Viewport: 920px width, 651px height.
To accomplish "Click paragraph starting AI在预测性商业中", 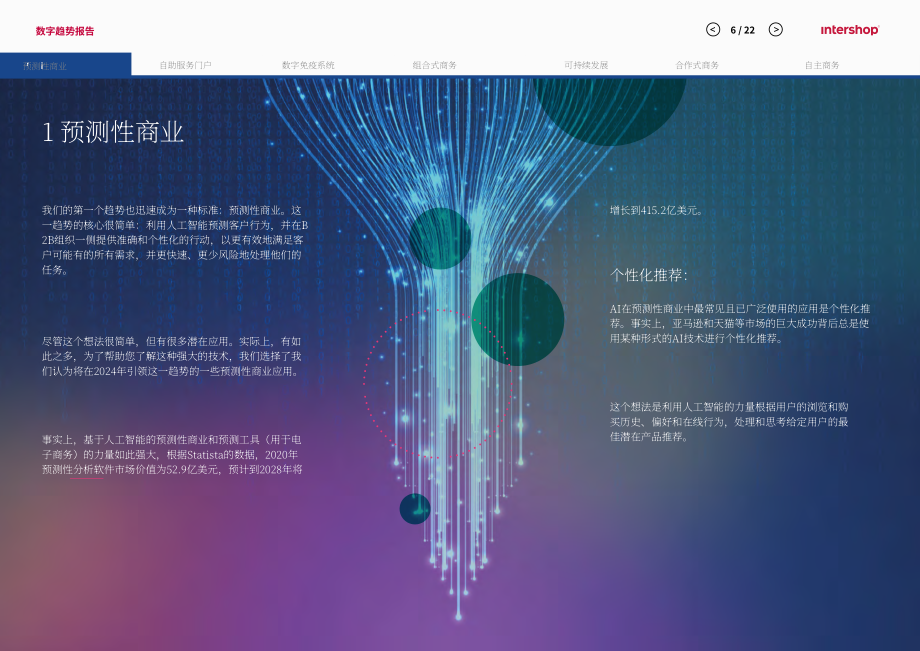I will click(740, 323).
